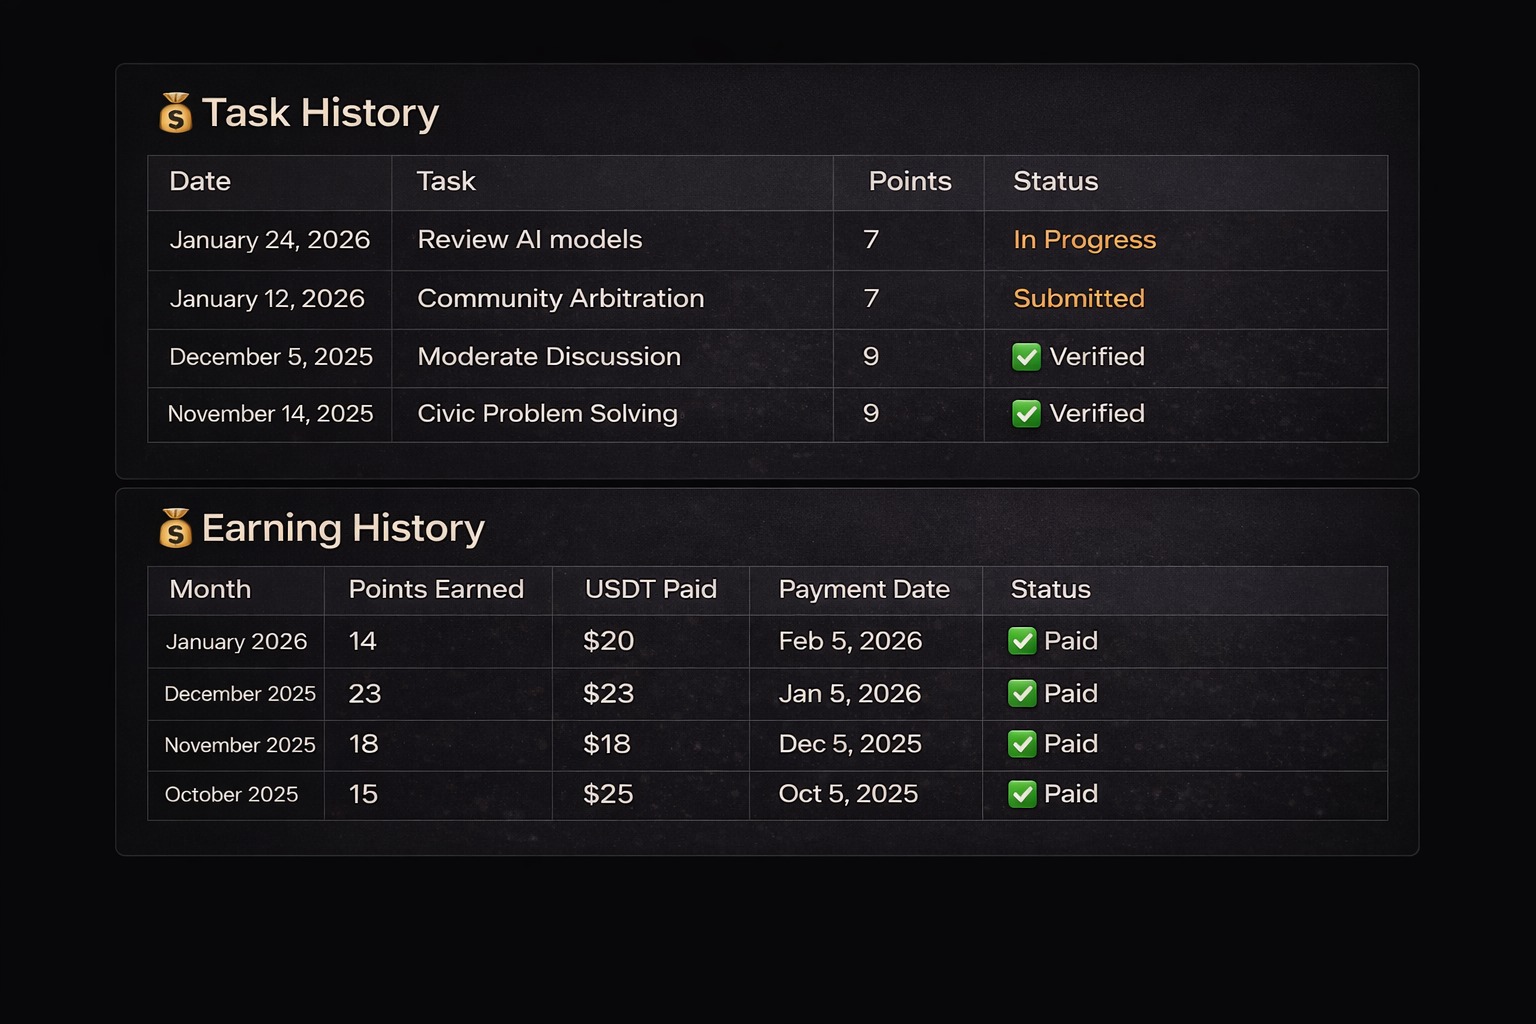Click the Paid checkmark for December 2025
Screen dimensions: 1536x1024
[1021, 693]
